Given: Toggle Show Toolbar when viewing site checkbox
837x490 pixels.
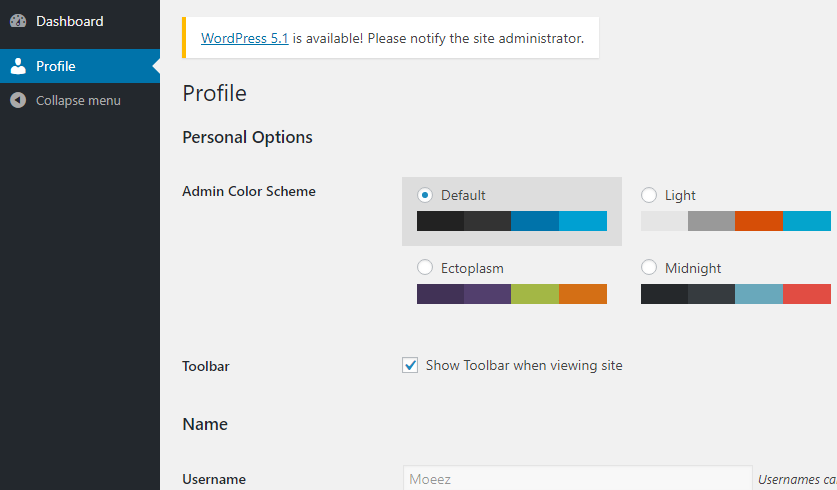Looking at the screenshot, I should [410, 366].
